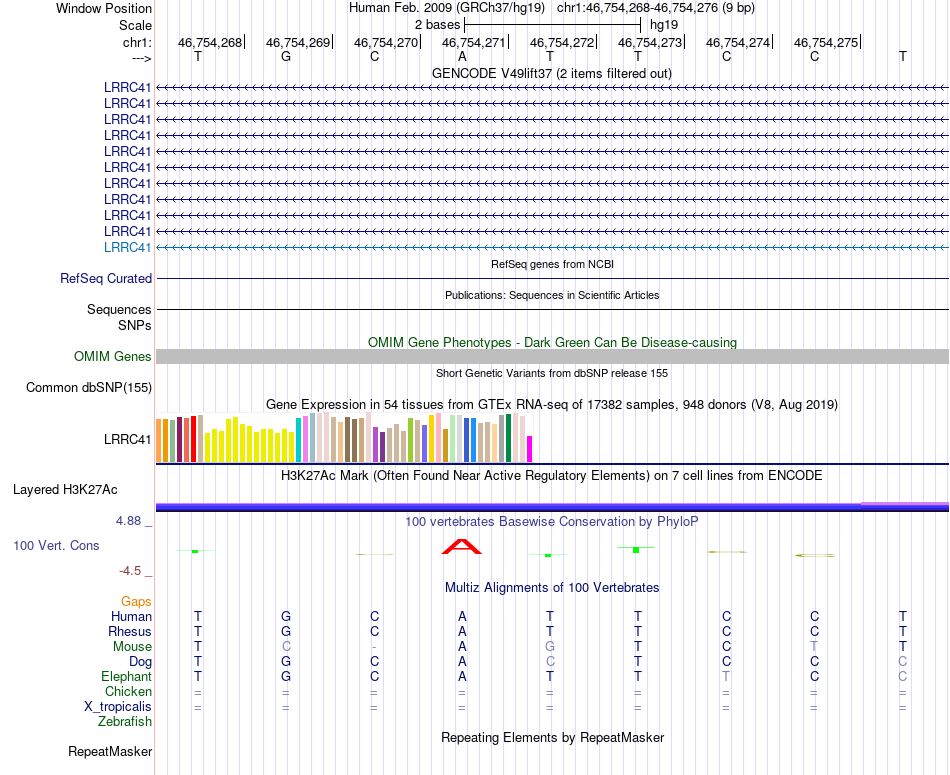Click the blue Layered H3K27Ac signal band

coord(552,507)
